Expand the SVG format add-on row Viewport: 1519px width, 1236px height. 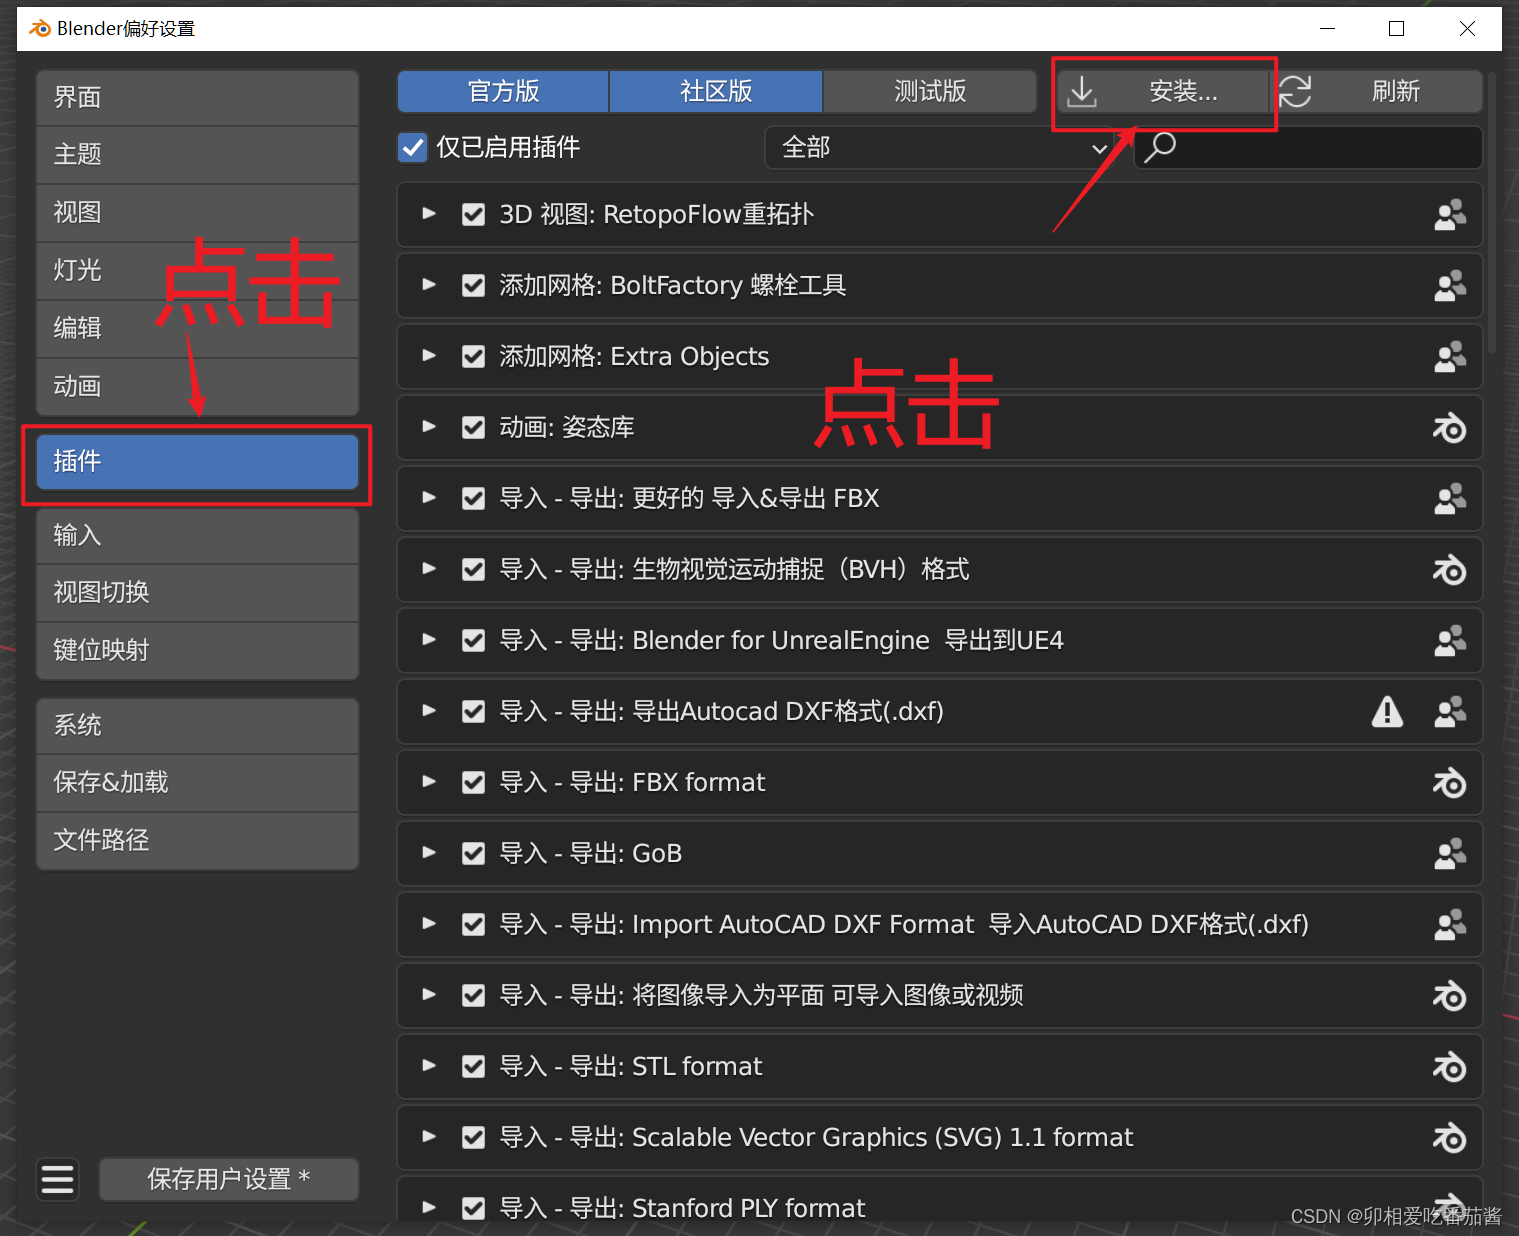pyautogui.click(x=429, y=1137)
